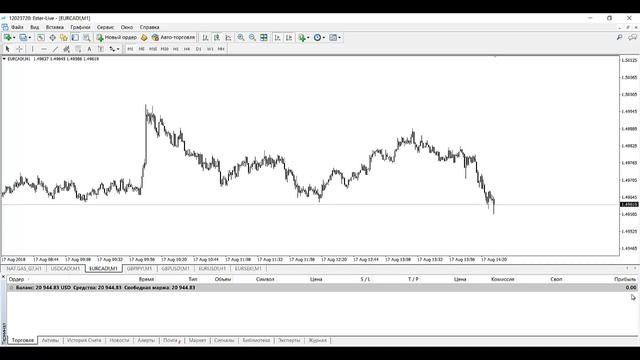Image resolution: width=640 pixels, height=360 pixels.
Task: Toggle the Navigator star folder icon
Action: [x=64, y=38]
